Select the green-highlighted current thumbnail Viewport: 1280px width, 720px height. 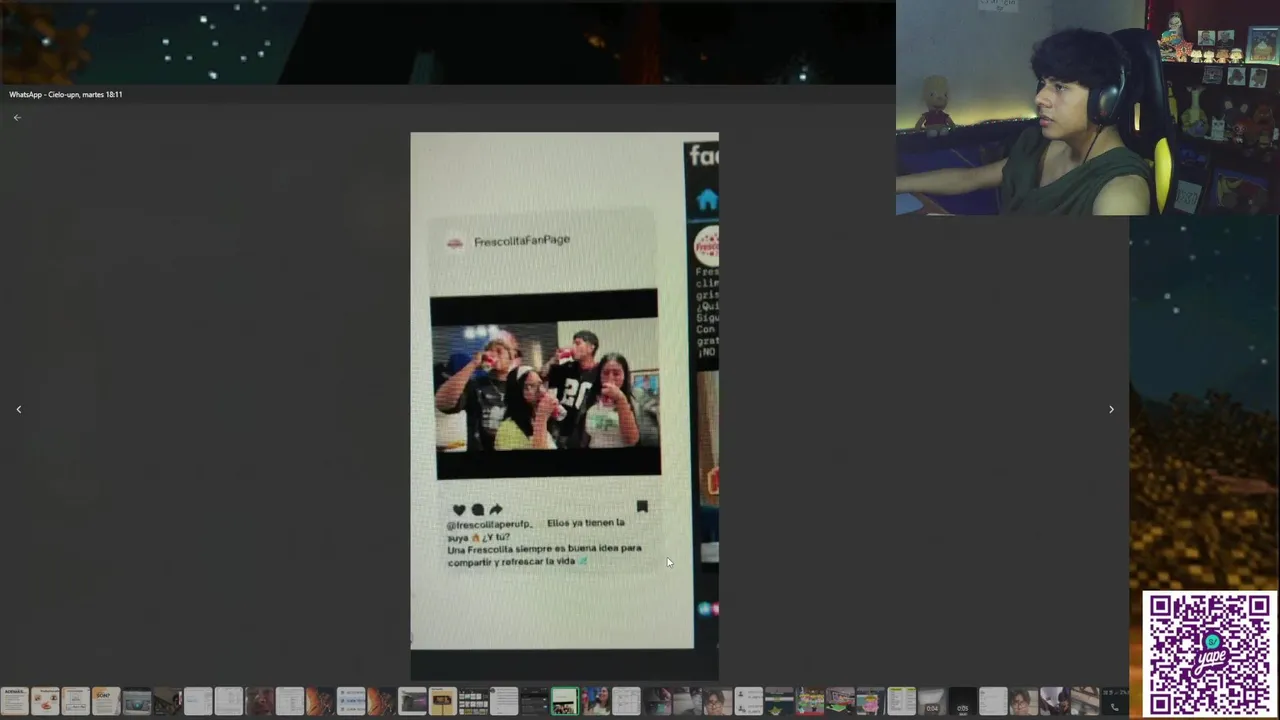565,701
